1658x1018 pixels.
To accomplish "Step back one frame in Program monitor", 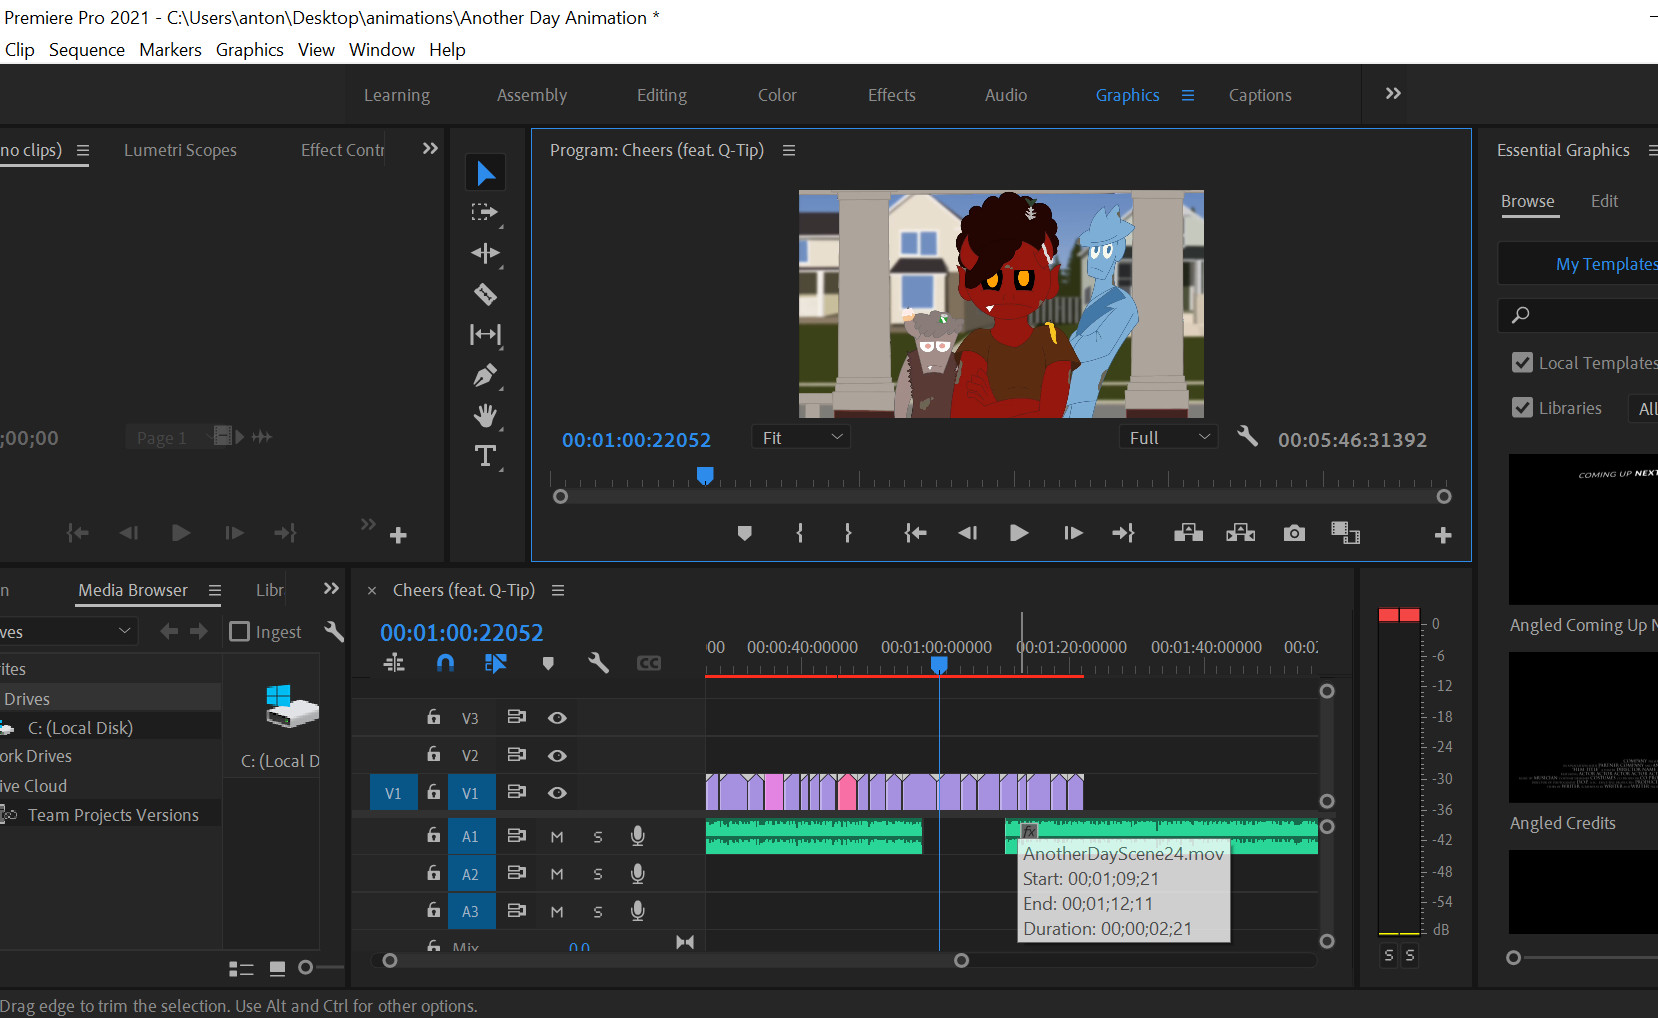I will point(967,533).
